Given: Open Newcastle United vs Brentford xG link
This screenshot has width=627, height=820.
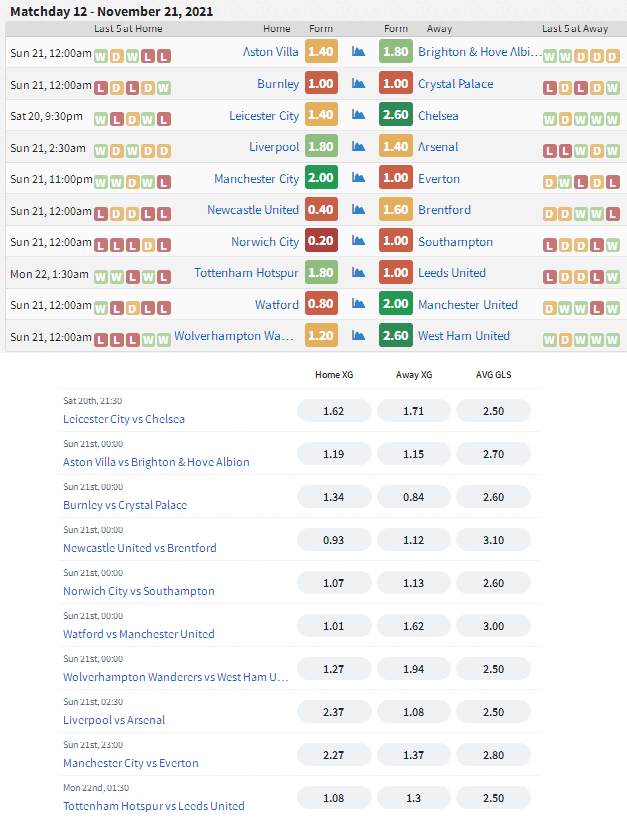Looking at the screenshot, I should tap(140, 548).
